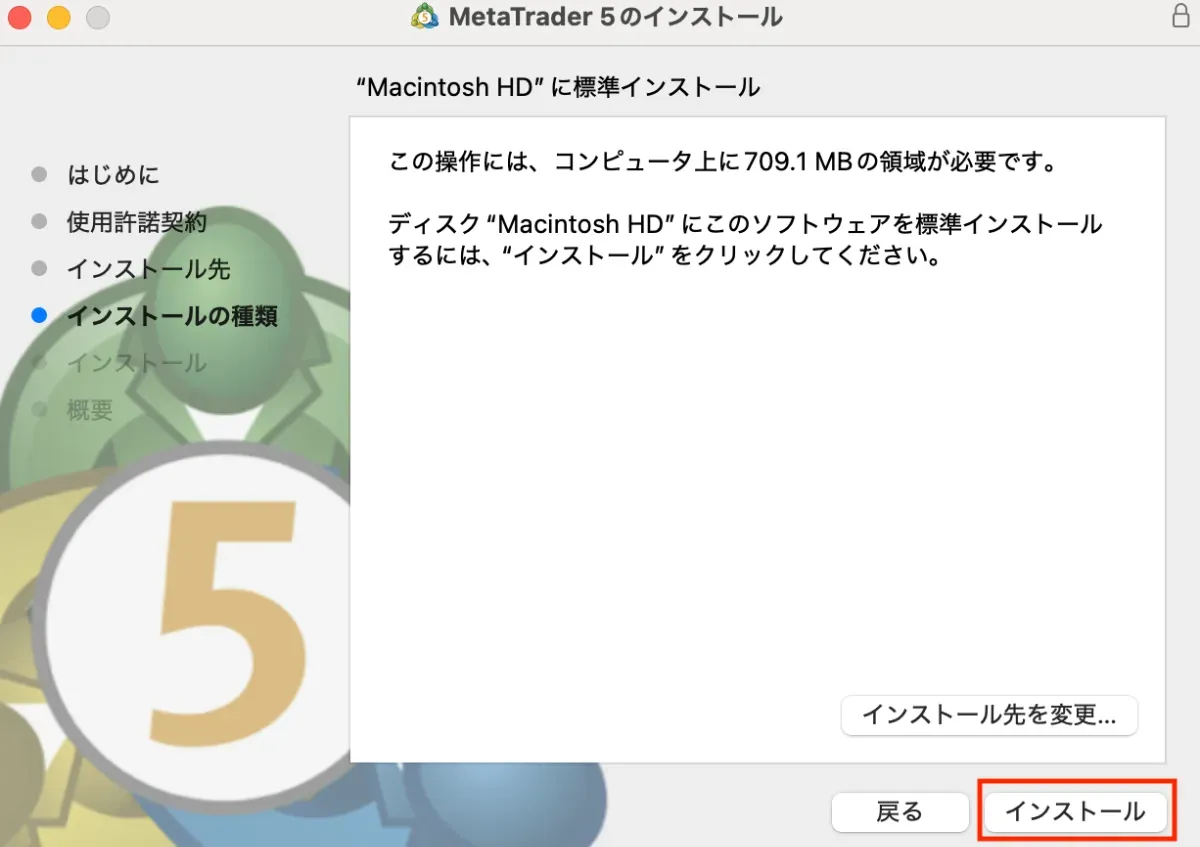Select the grayed 概要 step
The height and width of the screenshot is (847, 1200).
[x=88, y=410]
